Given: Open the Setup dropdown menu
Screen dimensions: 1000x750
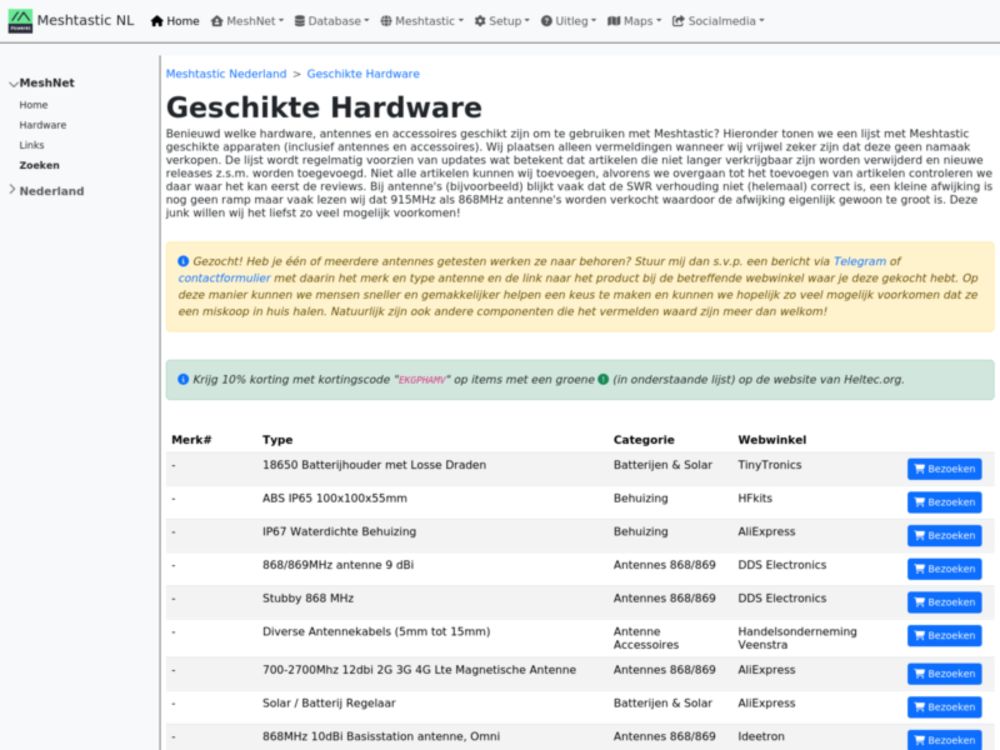Looking at the screenshot, I should tap(502, 21).
